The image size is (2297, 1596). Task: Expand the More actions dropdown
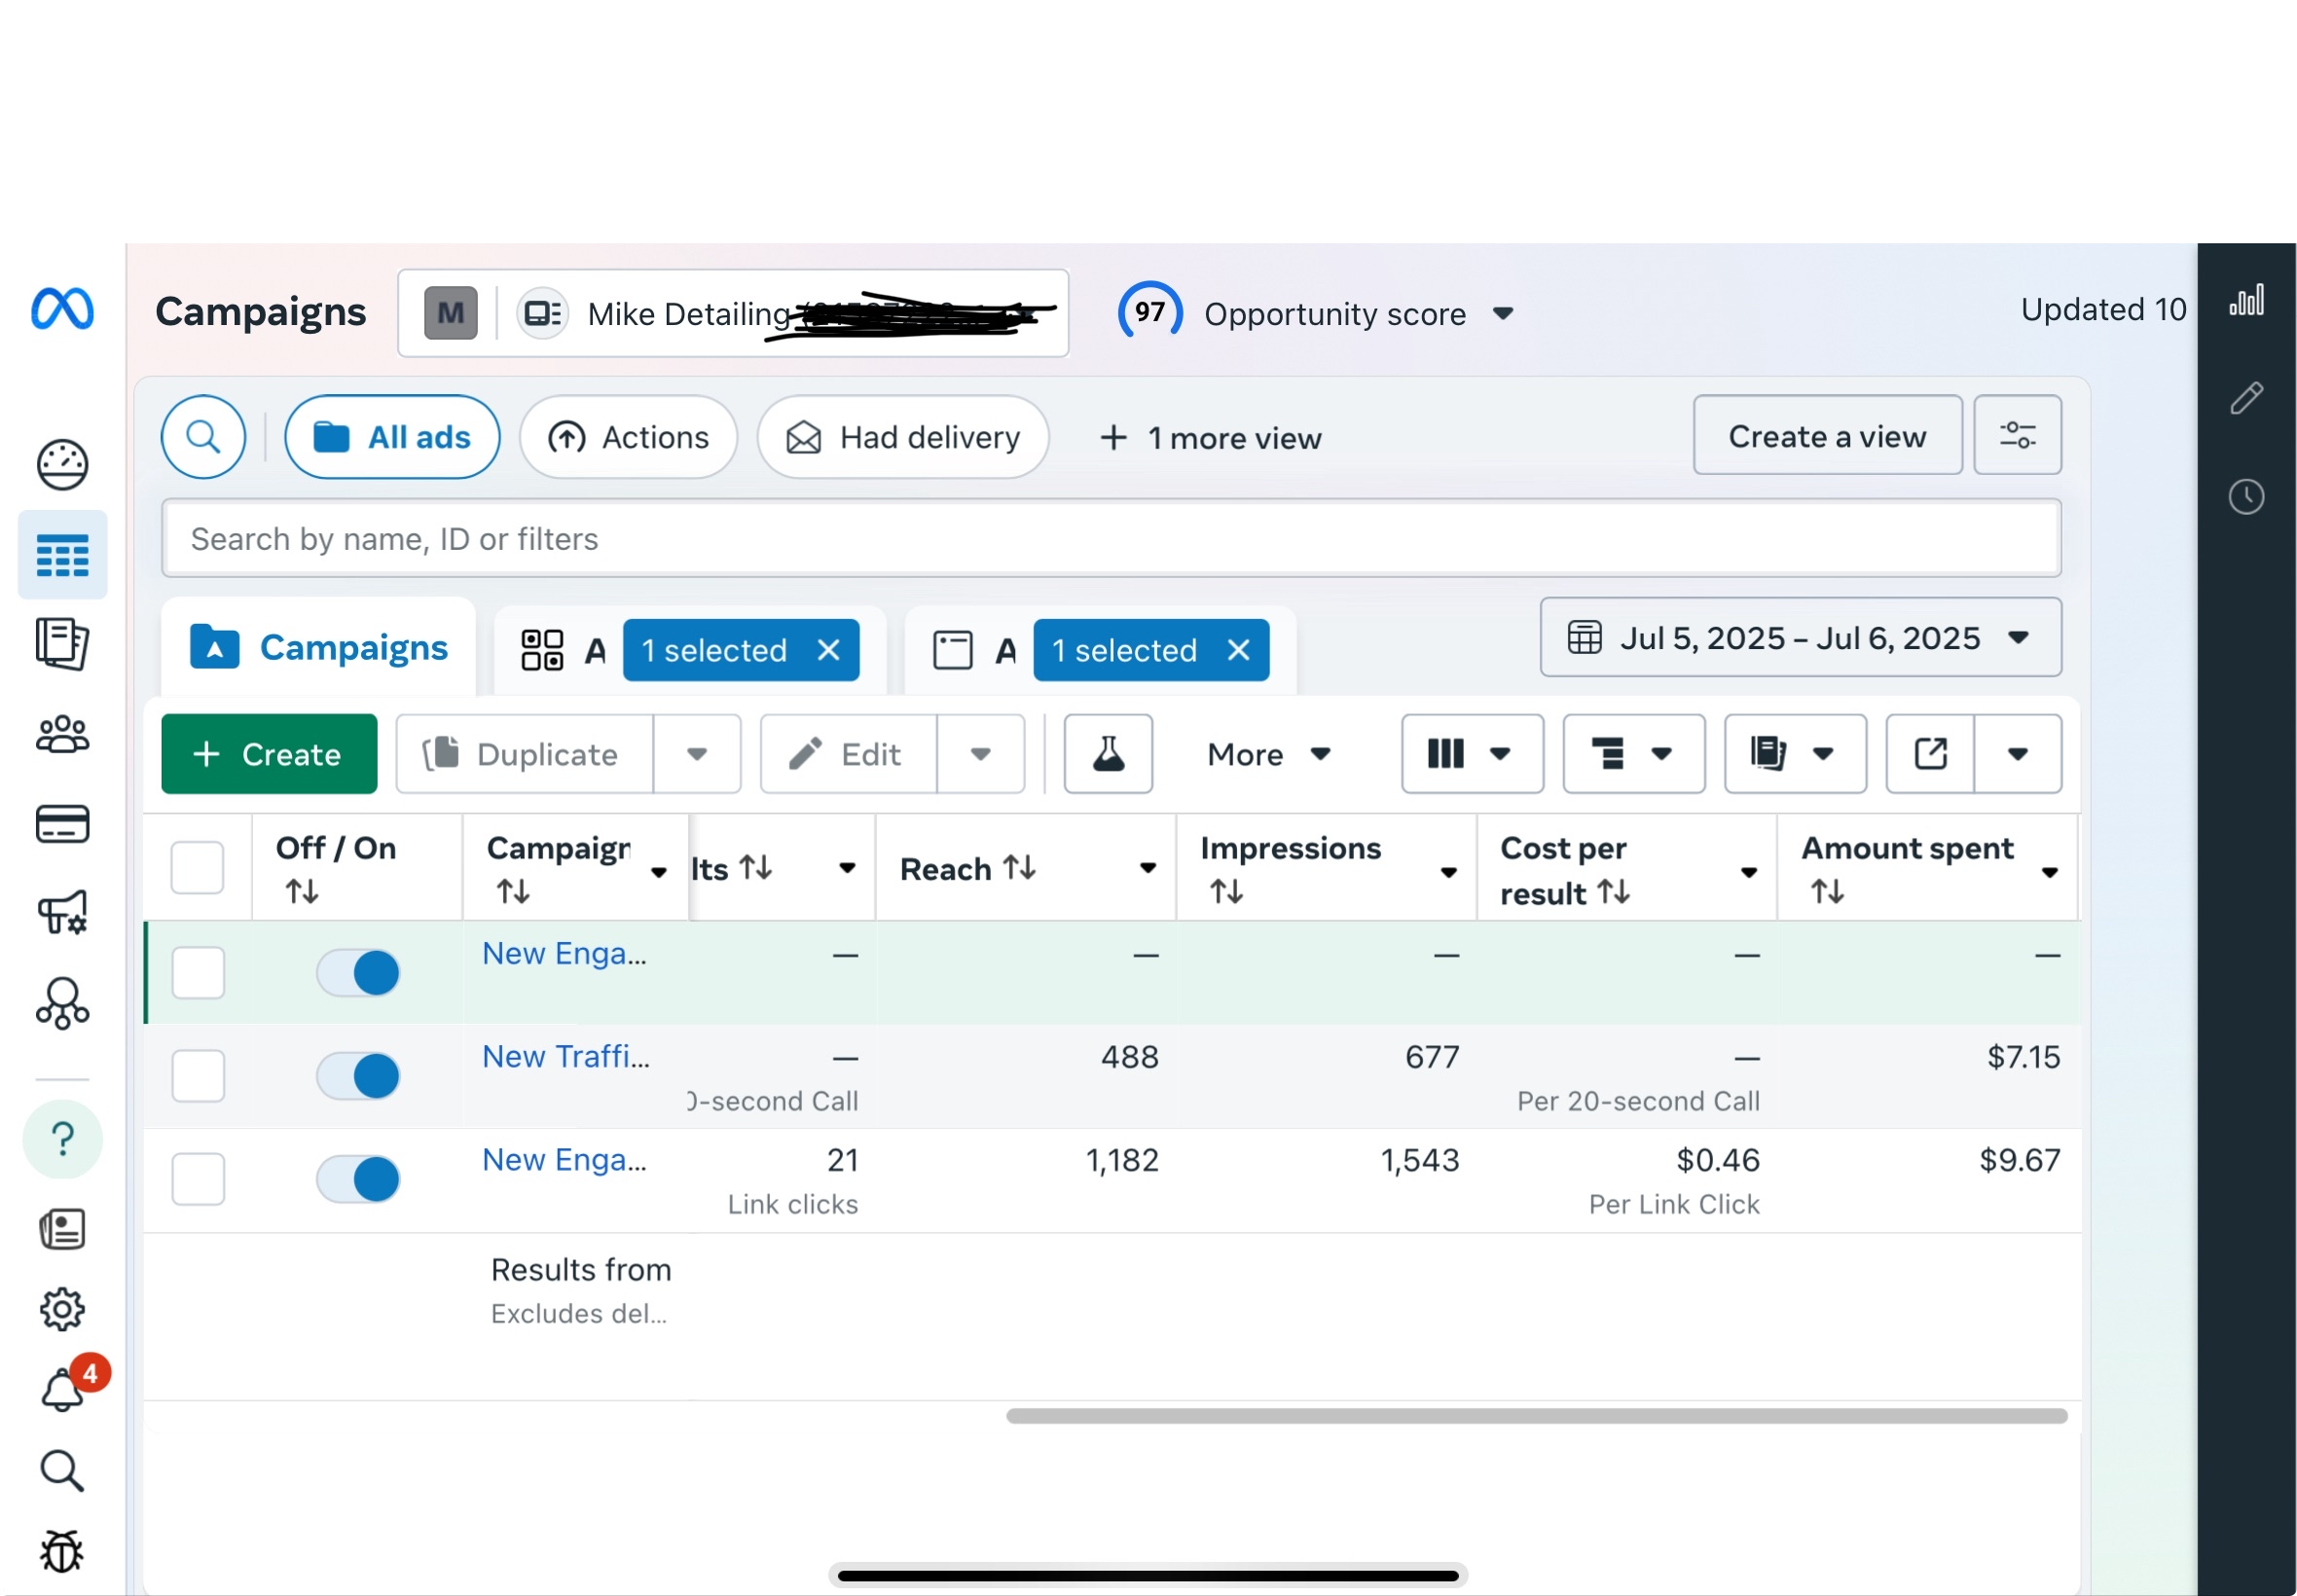tap(1267, 754)
